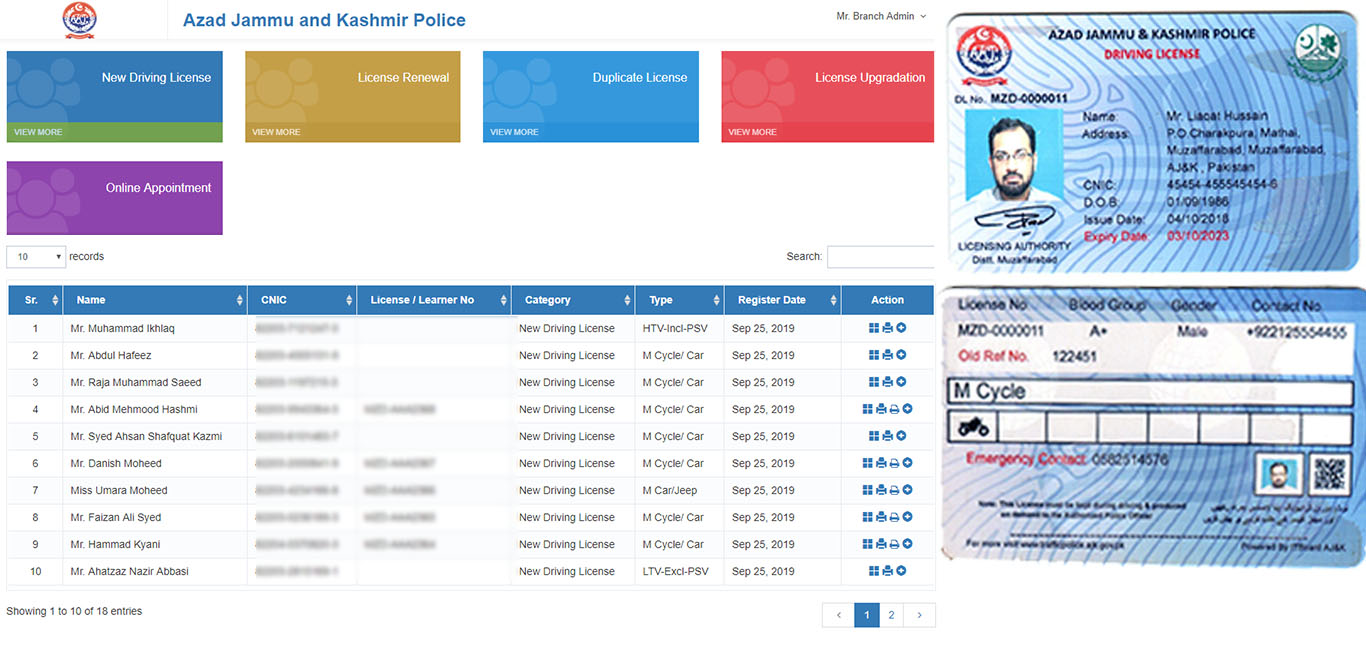Screen dimensions: 1366x662
Task: Click plus circle icon for Miss Umara Moheed
Action: (907, 490)
